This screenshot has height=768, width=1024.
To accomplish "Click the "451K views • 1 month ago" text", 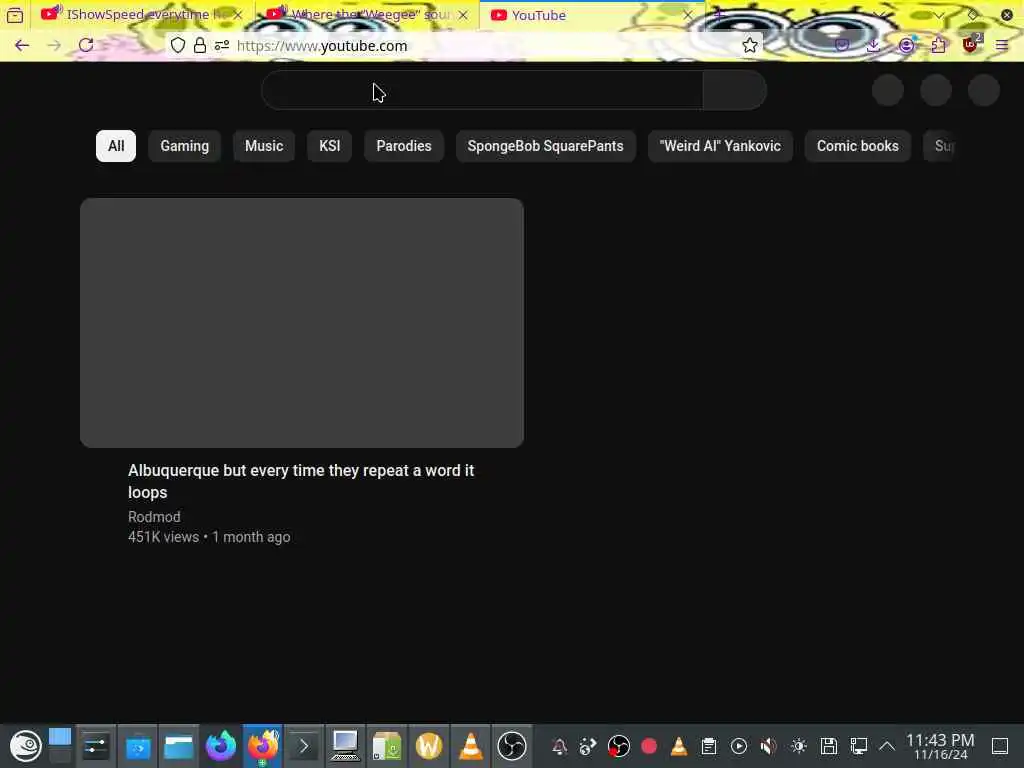I will (x=209, y=537).
